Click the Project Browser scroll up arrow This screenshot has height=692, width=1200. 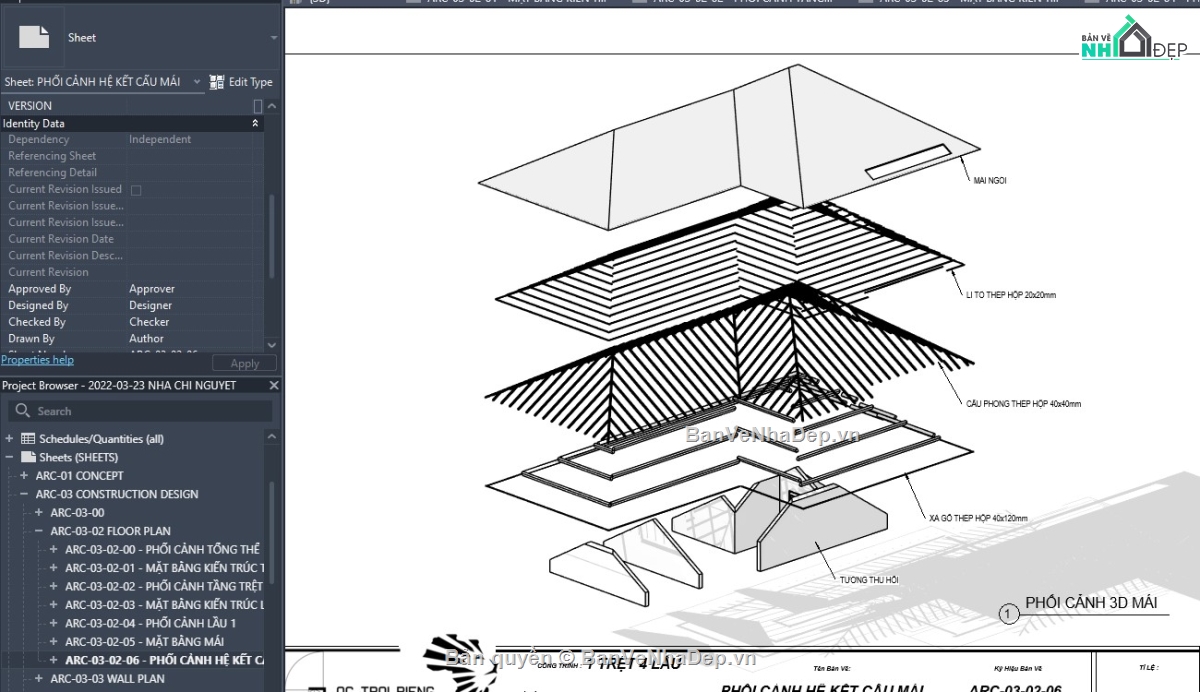272,439
